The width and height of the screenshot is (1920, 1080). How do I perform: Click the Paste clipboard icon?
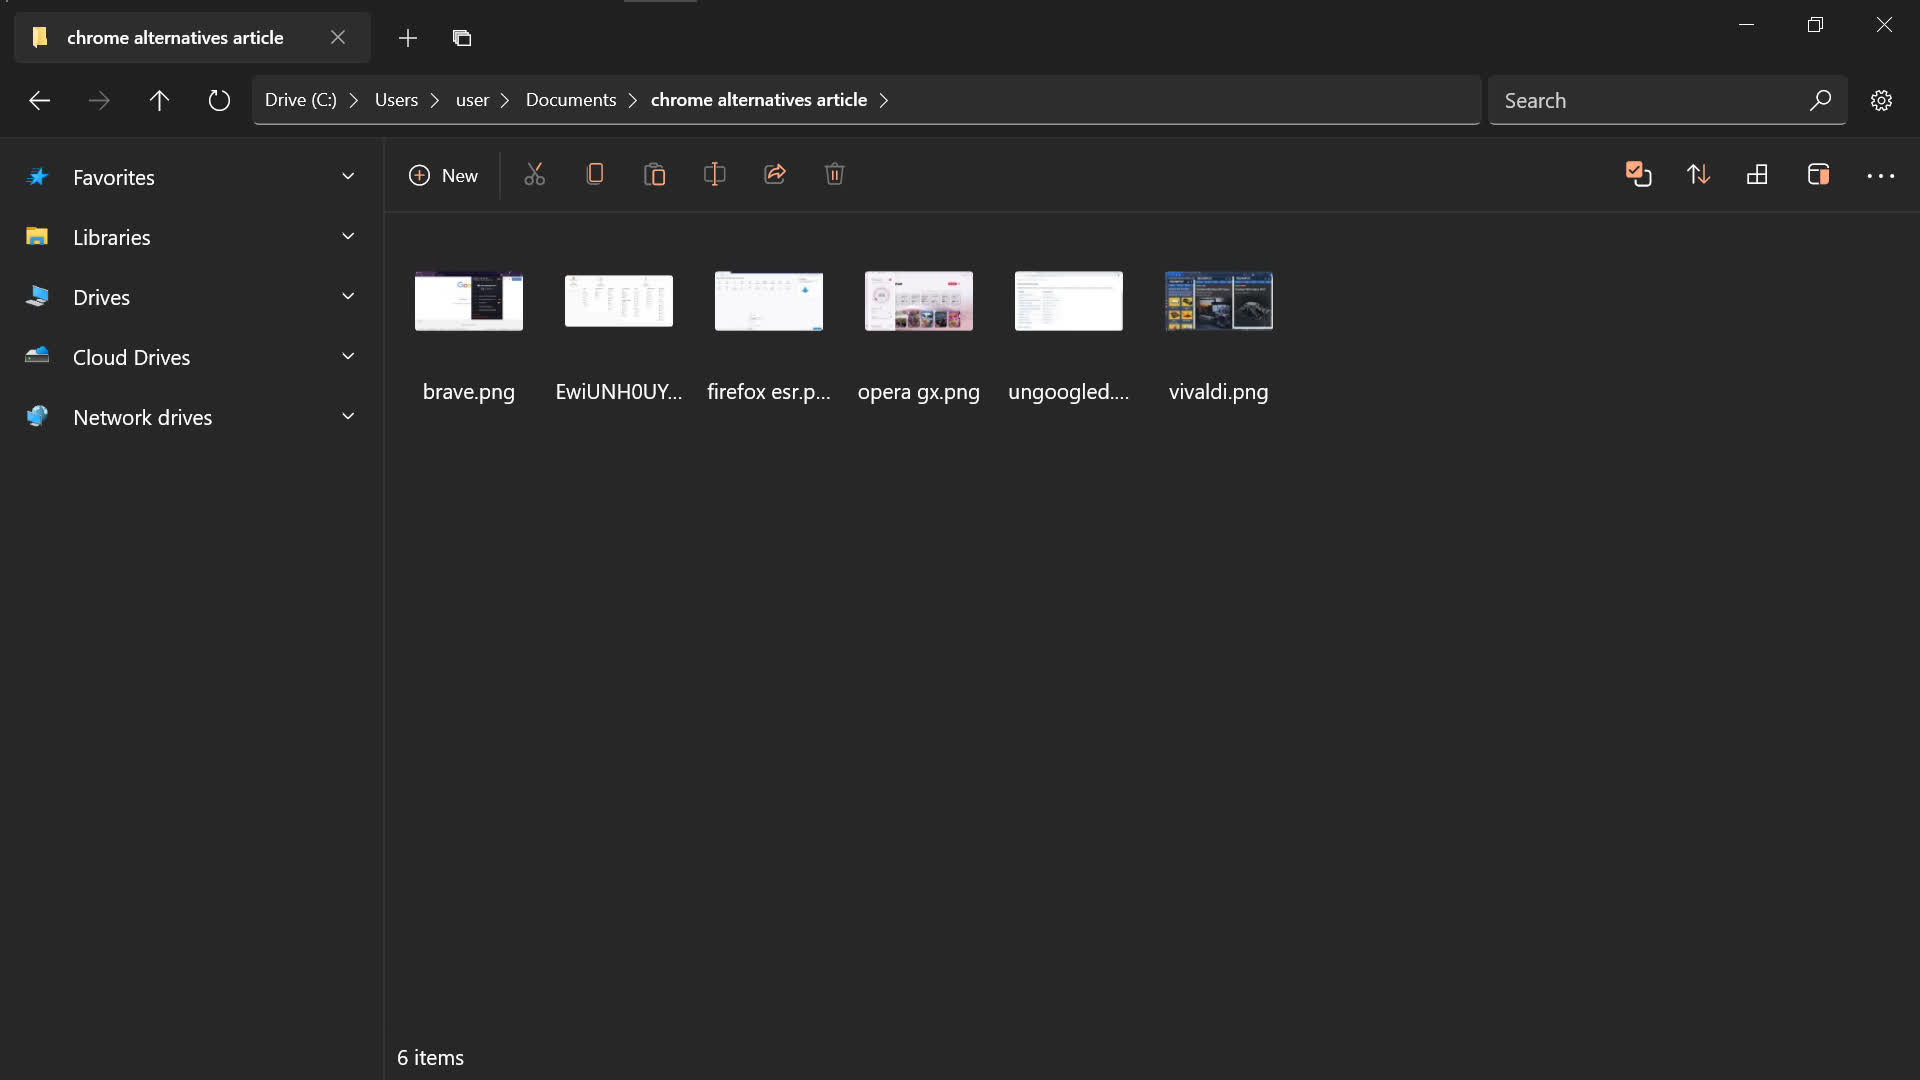coord(655,175)
